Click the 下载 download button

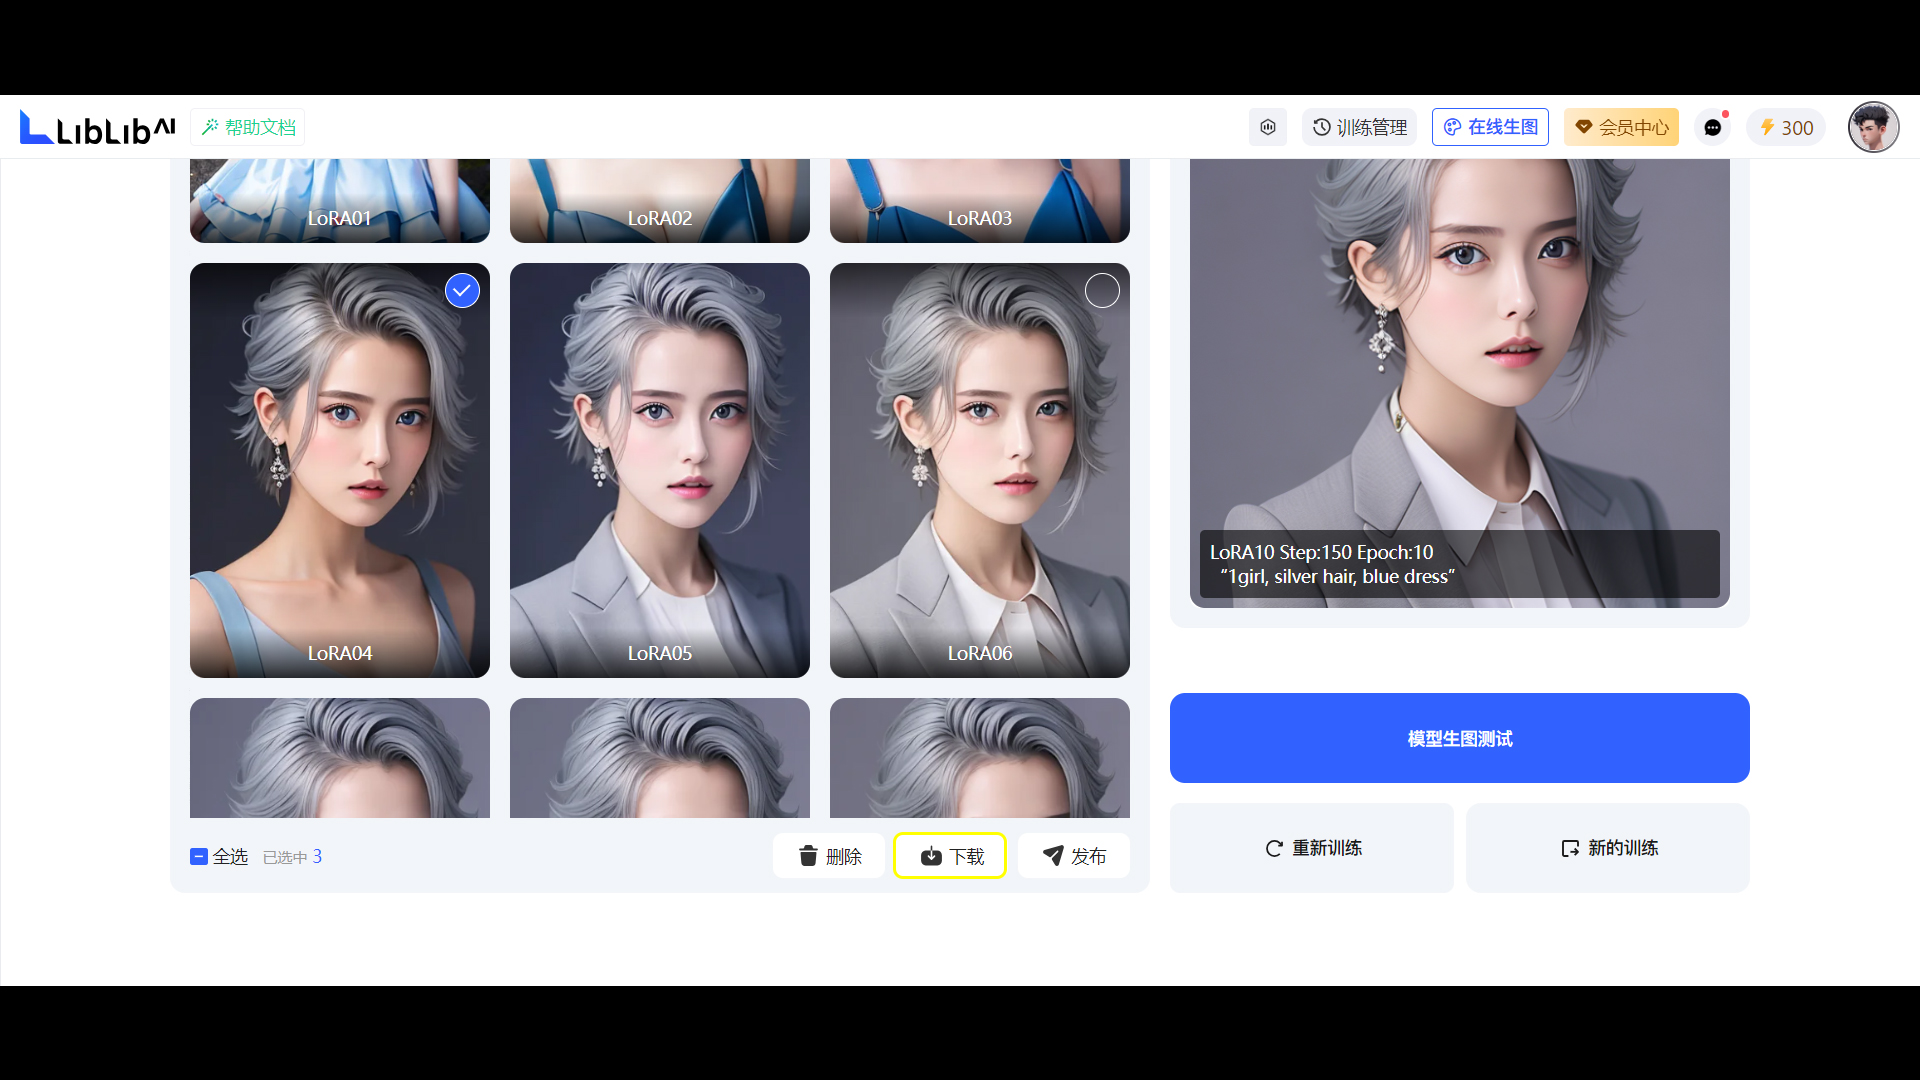pyautogui.click(x=950, y=857)
